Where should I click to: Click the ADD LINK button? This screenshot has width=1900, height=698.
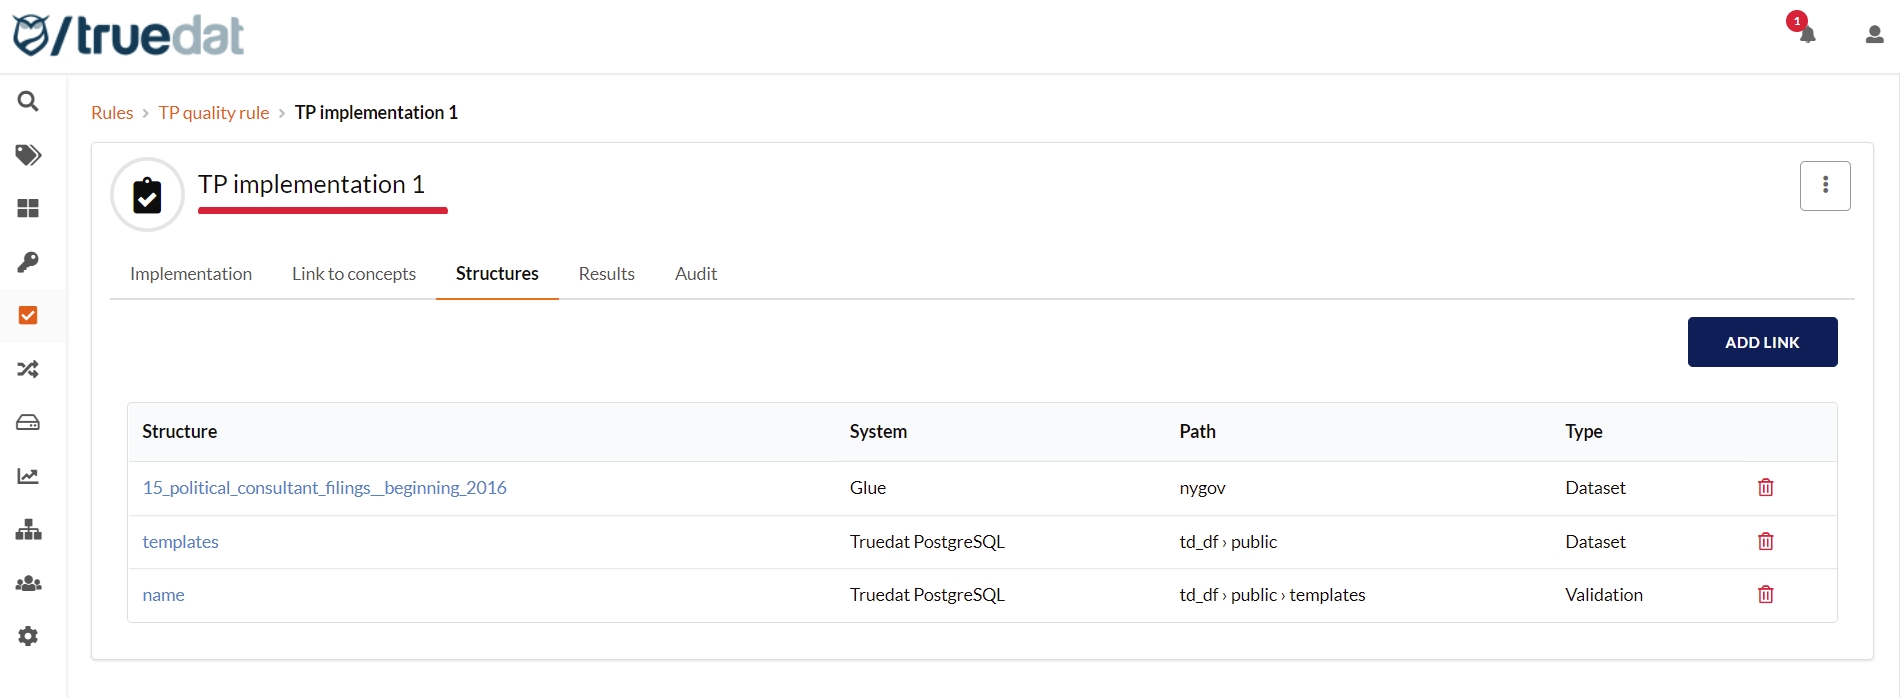(1762, 342)
